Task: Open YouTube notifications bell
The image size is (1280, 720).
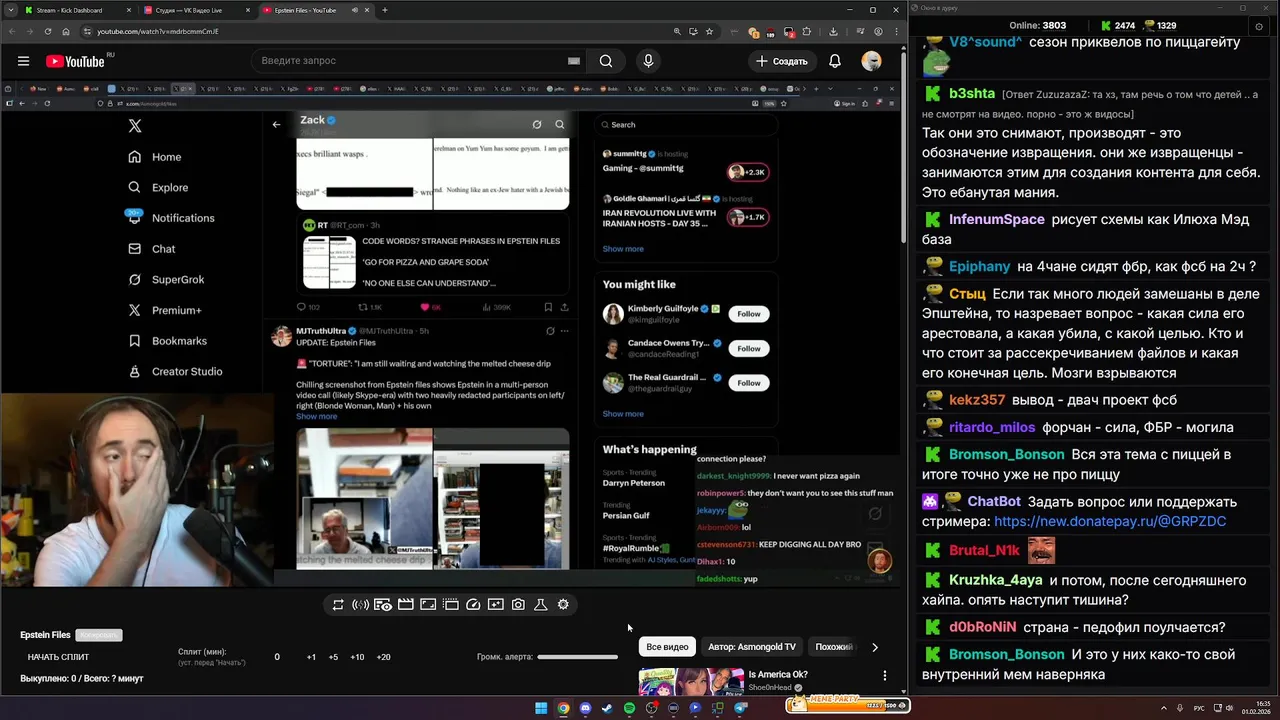Action: click(x=834, y=61)
